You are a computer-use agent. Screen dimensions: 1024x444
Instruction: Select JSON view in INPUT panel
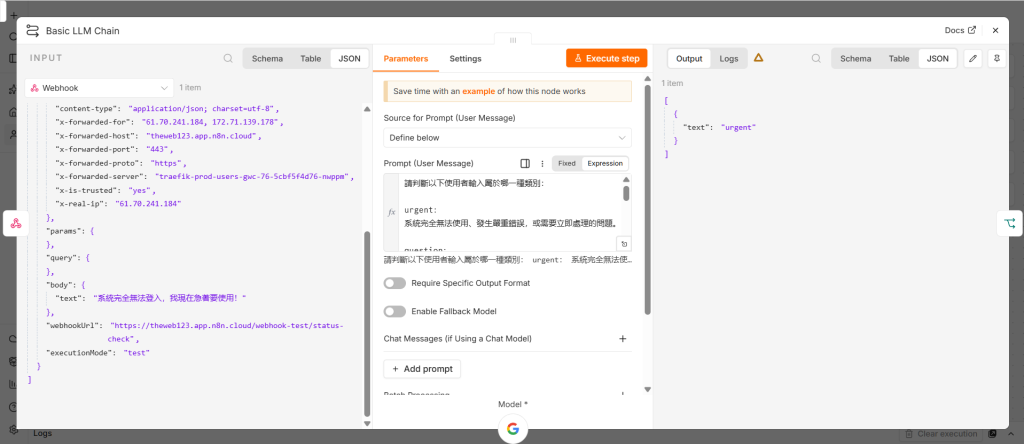click(x=349, y=58)
